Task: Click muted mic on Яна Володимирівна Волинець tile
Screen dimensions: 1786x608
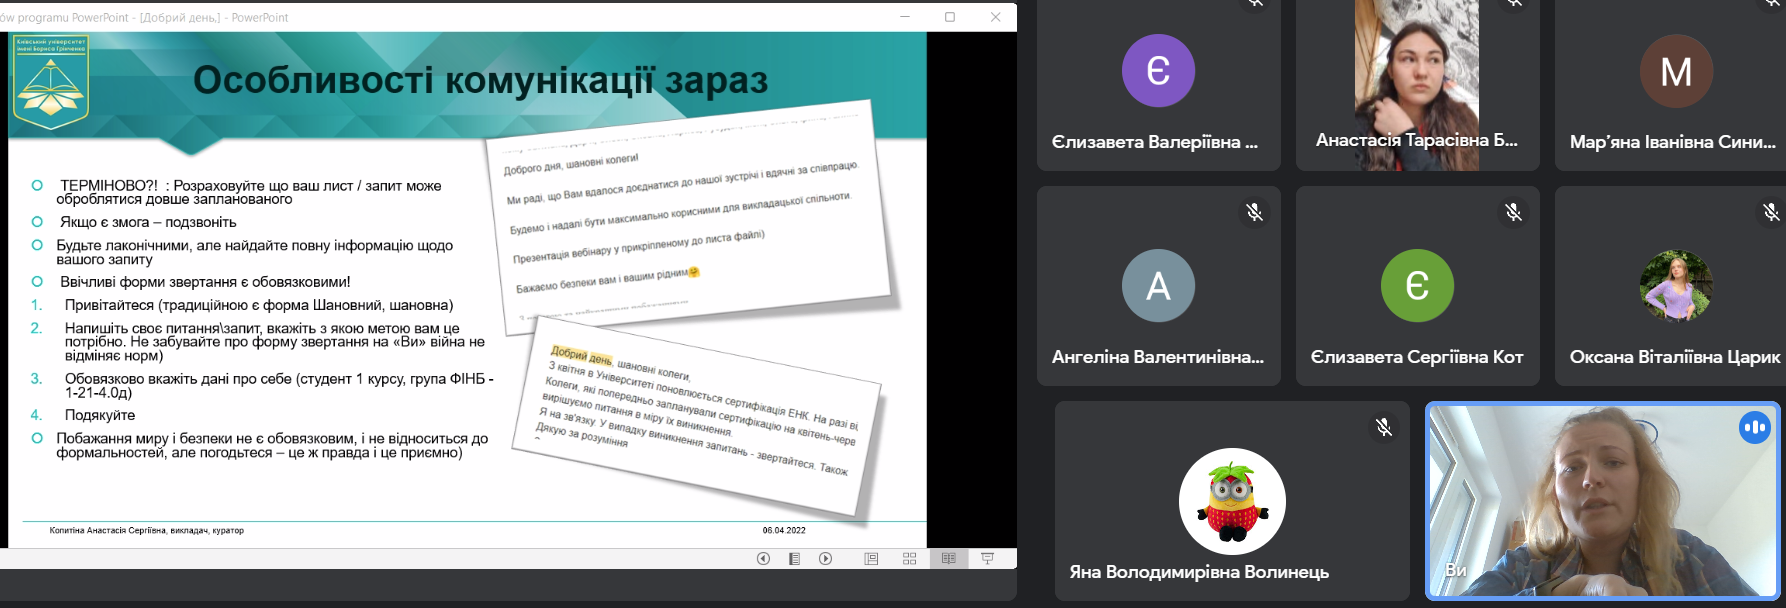Action: tap(1383, 427)
